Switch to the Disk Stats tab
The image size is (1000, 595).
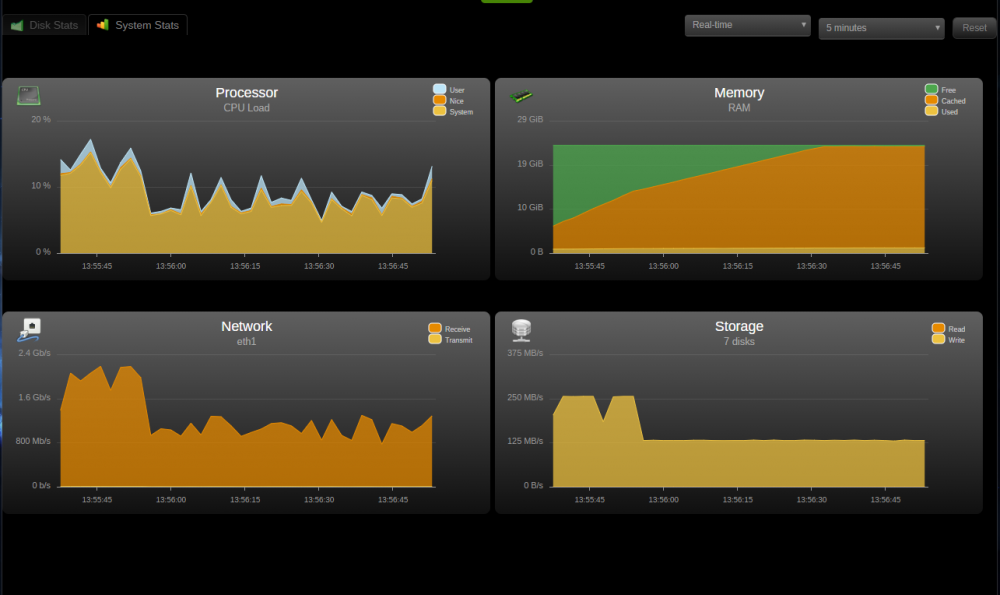pos(44,26)
